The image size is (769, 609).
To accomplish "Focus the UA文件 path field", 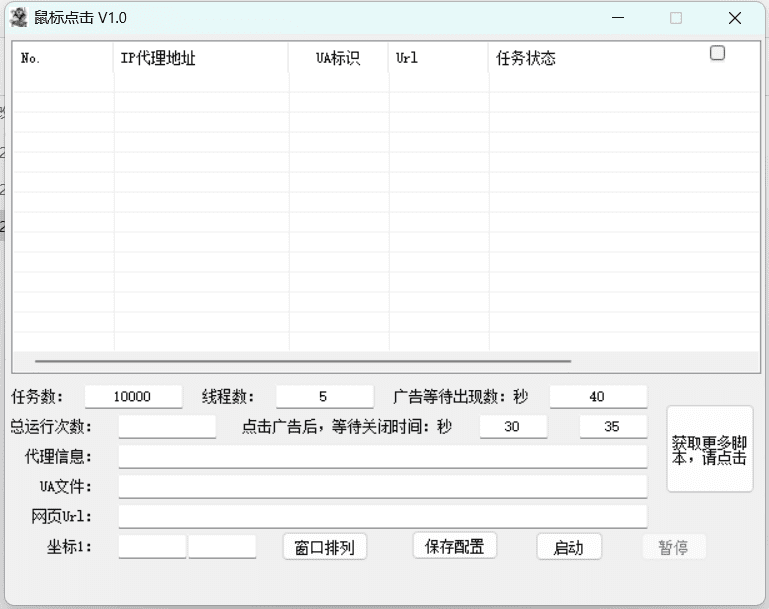I will click(382, 487).
